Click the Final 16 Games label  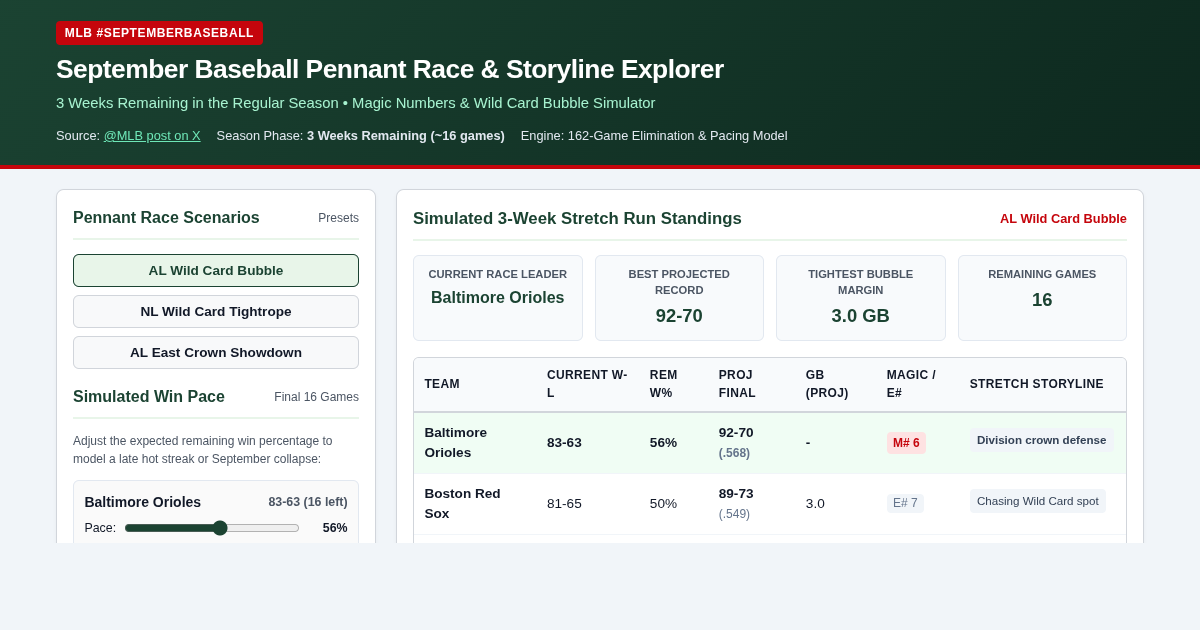point(316,397)
